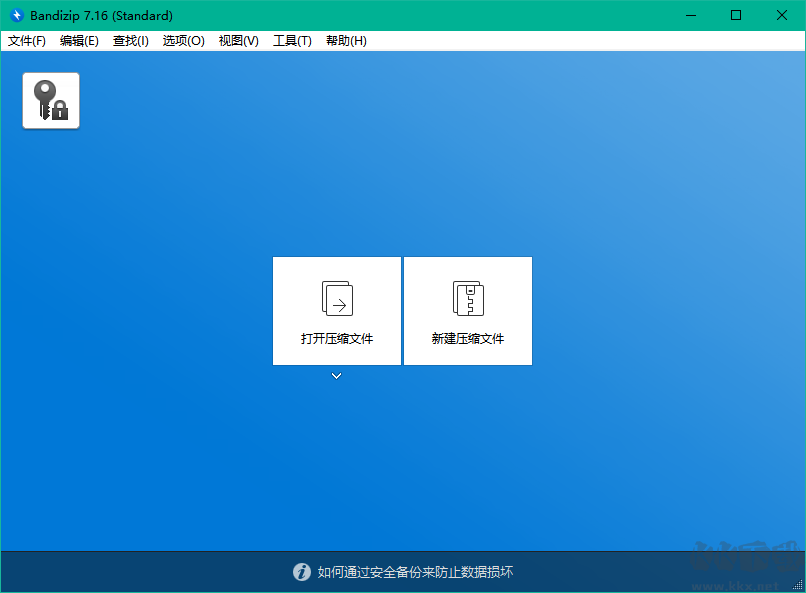Close the Bandizip window
Viewport: 806px width, 593px height.
click(782, 15)
